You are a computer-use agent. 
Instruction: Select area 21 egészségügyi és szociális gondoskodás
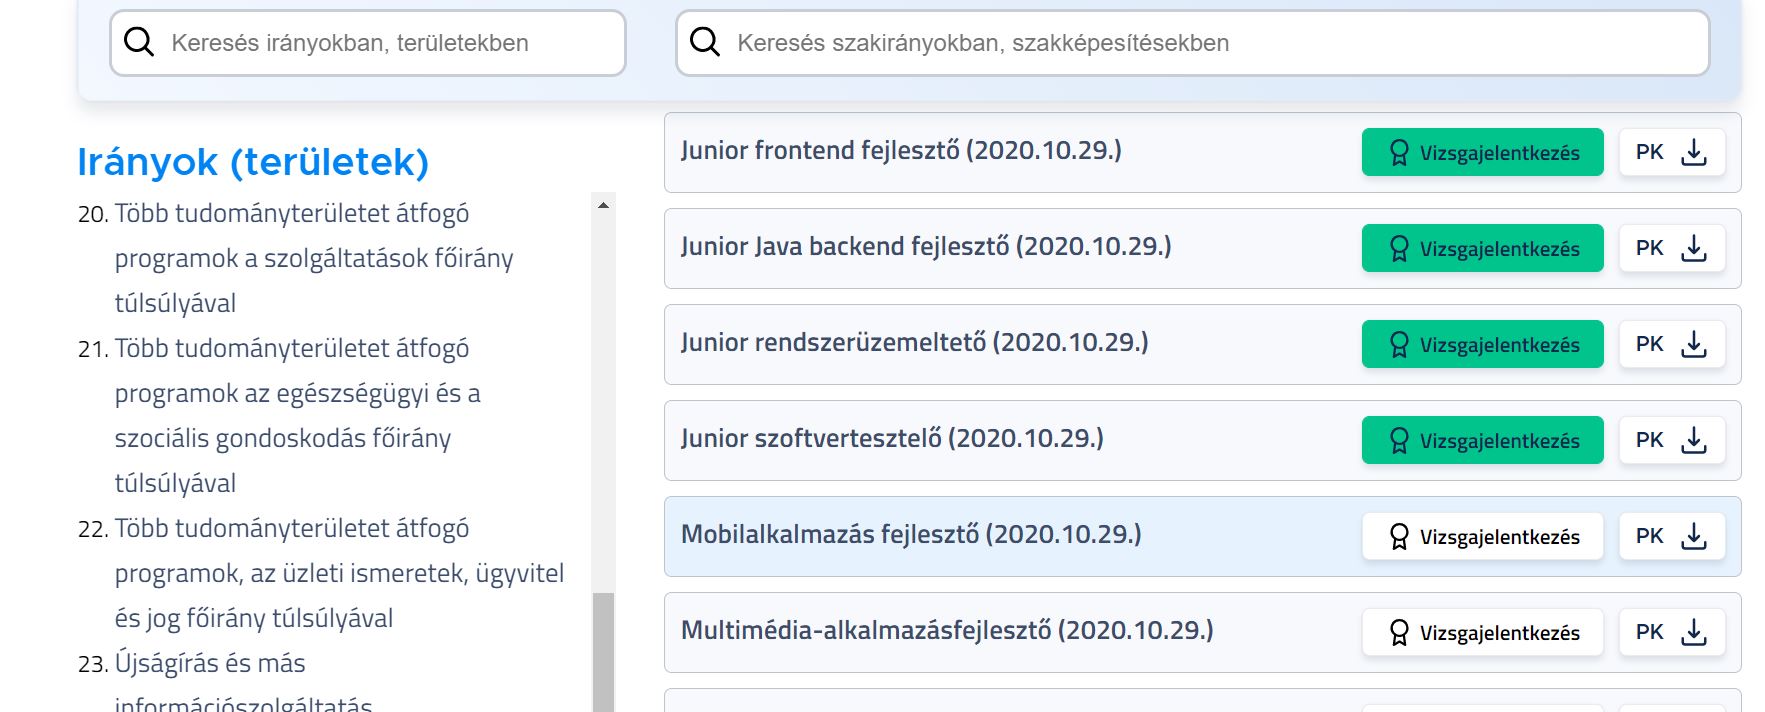tap(297, 393)
